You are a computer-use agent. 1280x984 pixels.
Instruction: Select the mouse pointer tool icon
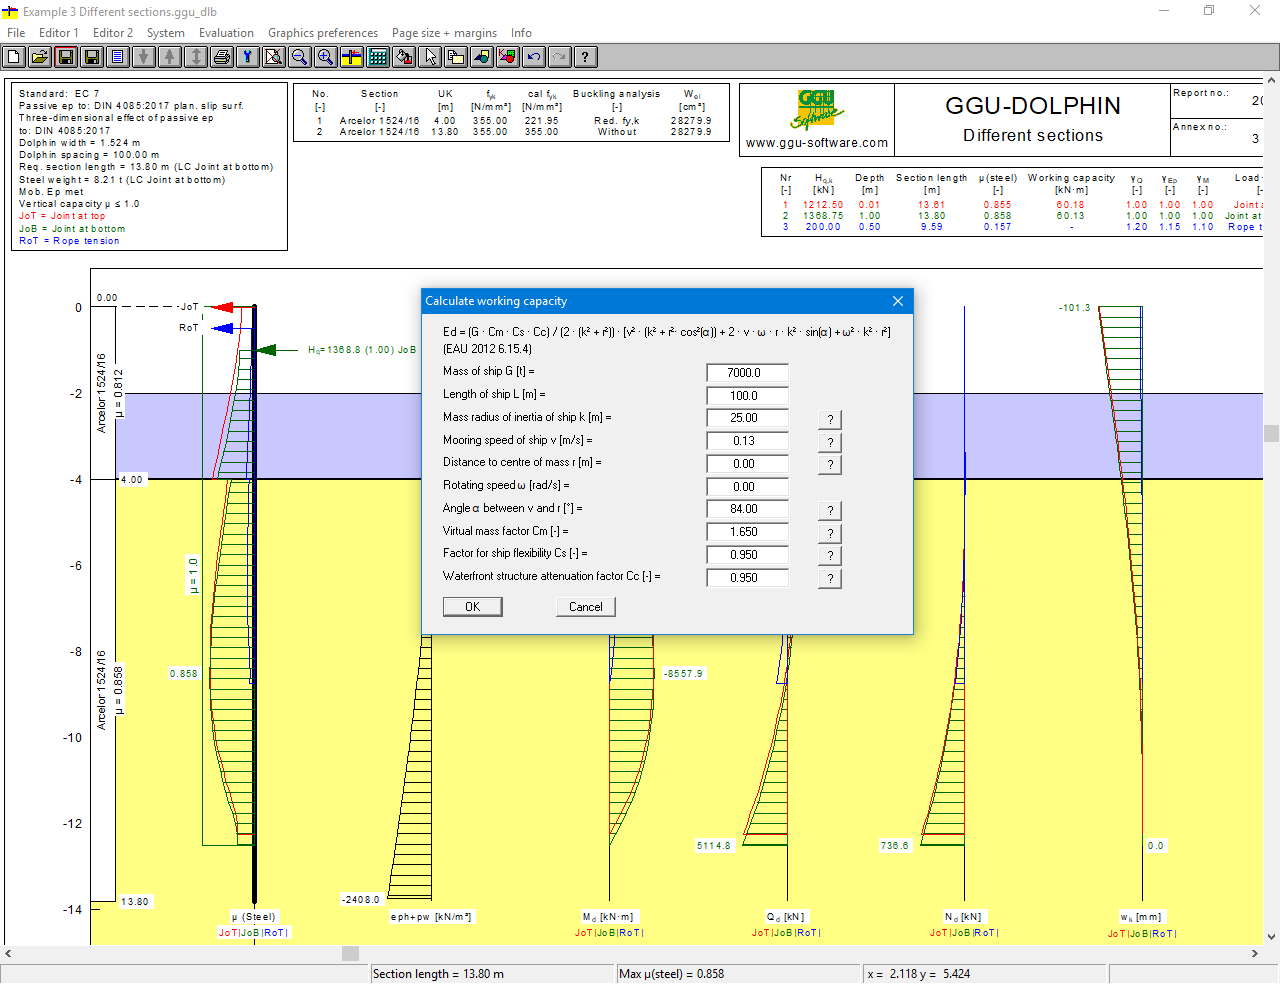tap(430, 57)
